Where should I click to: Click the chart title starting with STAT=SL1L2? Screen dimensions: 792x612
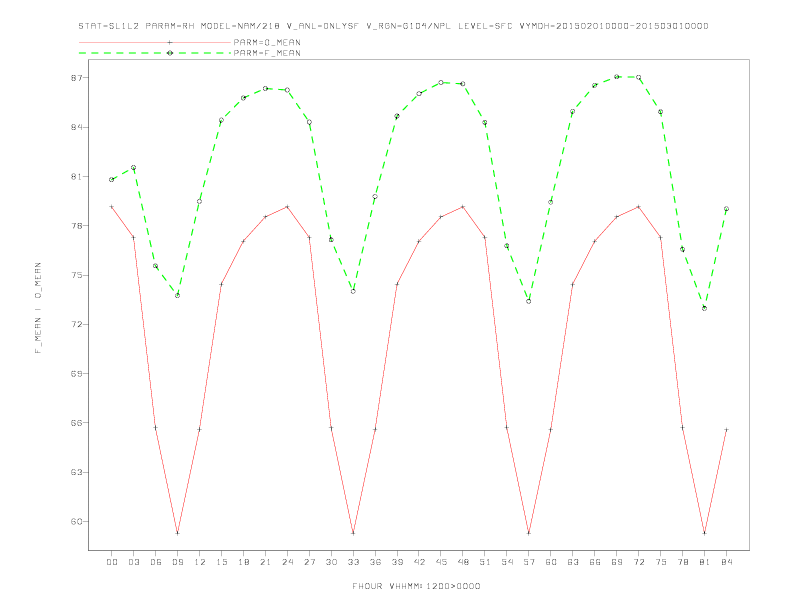(393, 26)
